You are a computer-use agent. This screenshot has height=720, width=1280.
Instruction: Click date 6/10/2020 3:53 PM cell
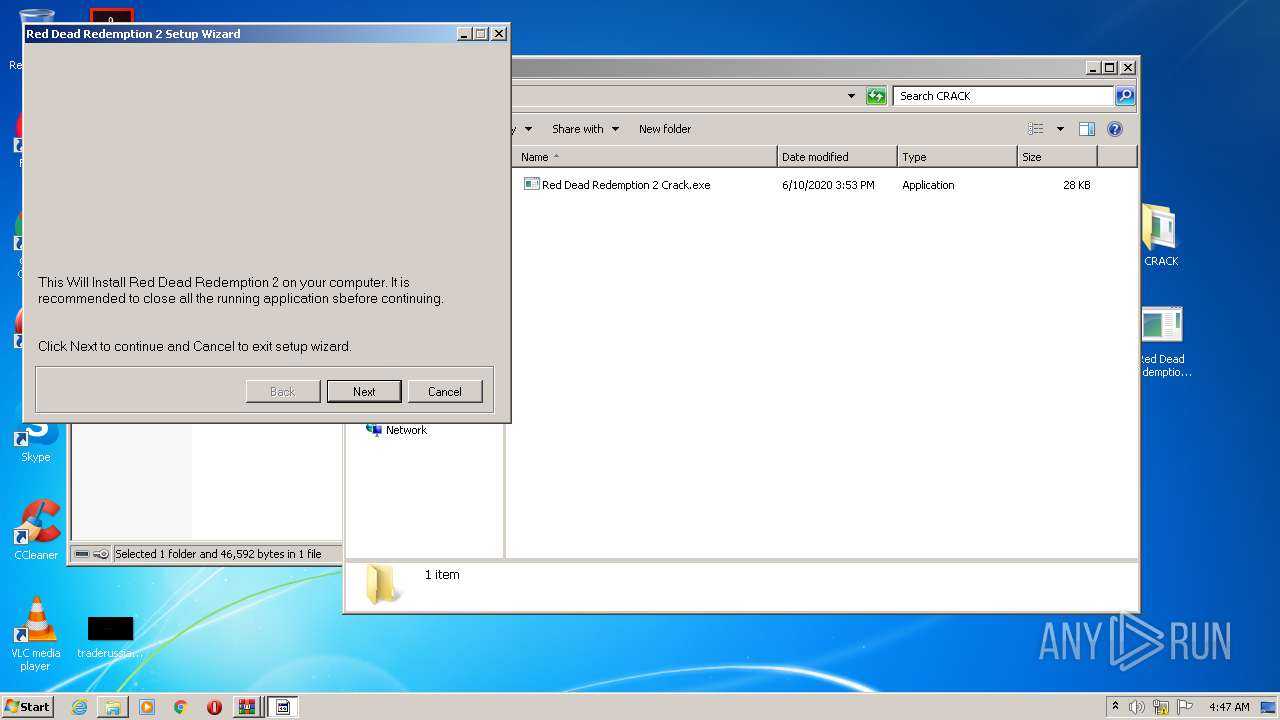coord(828,185)
